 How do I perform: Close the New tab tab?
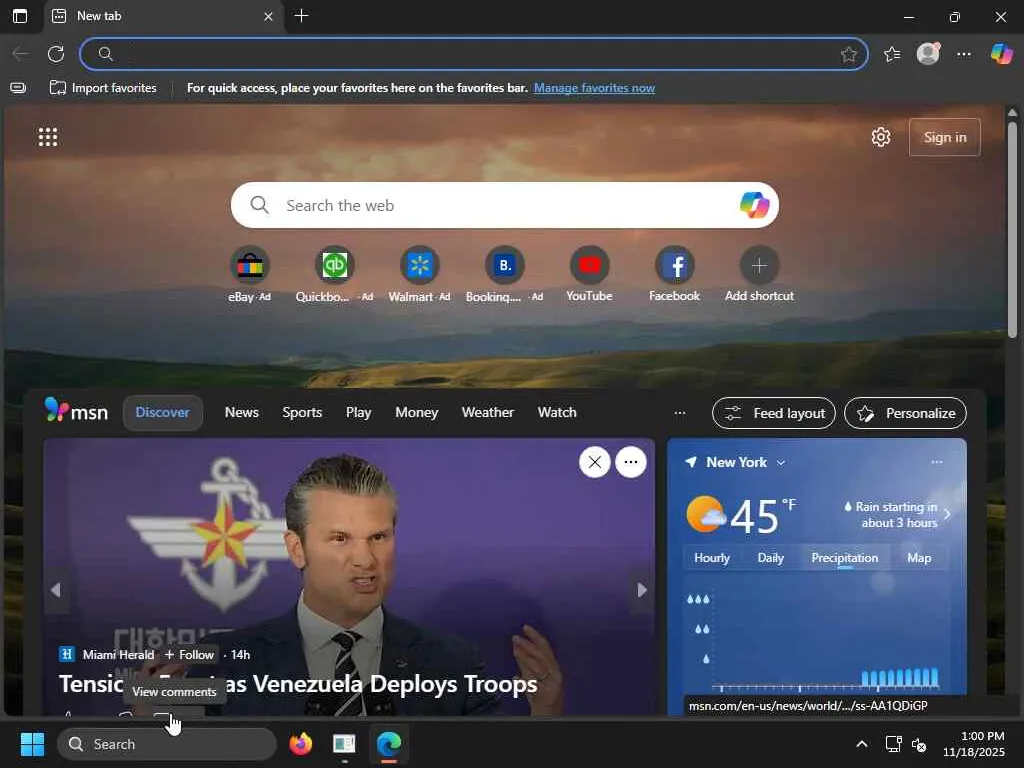(268, 16)
